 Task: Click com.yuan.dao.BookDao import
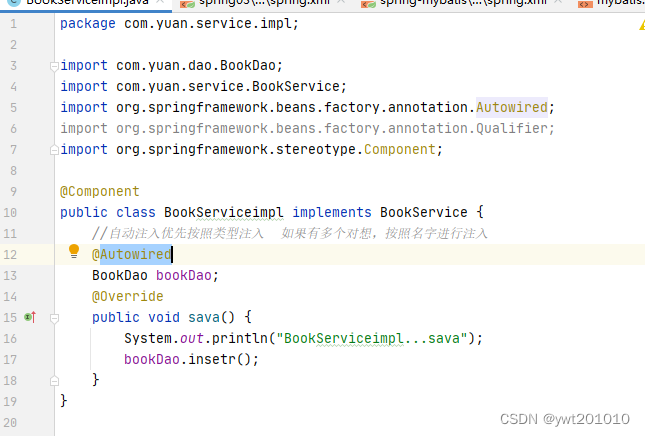(195, 65)
